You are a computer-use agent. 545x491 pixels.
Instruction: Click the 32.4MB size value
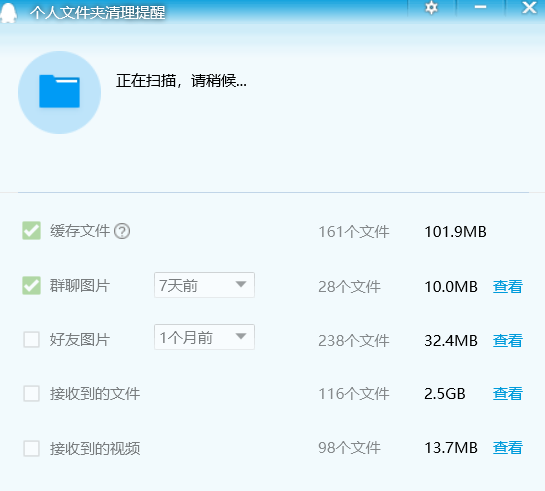[x=451, y=341]
